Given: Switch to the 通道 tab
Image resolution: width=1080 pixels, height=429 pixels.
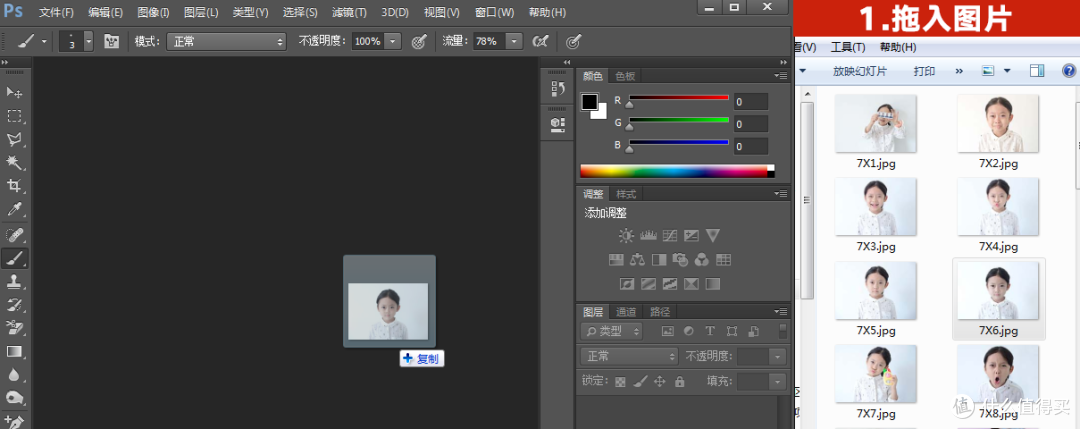Looking at the screenshot, I should pos(626,311).
